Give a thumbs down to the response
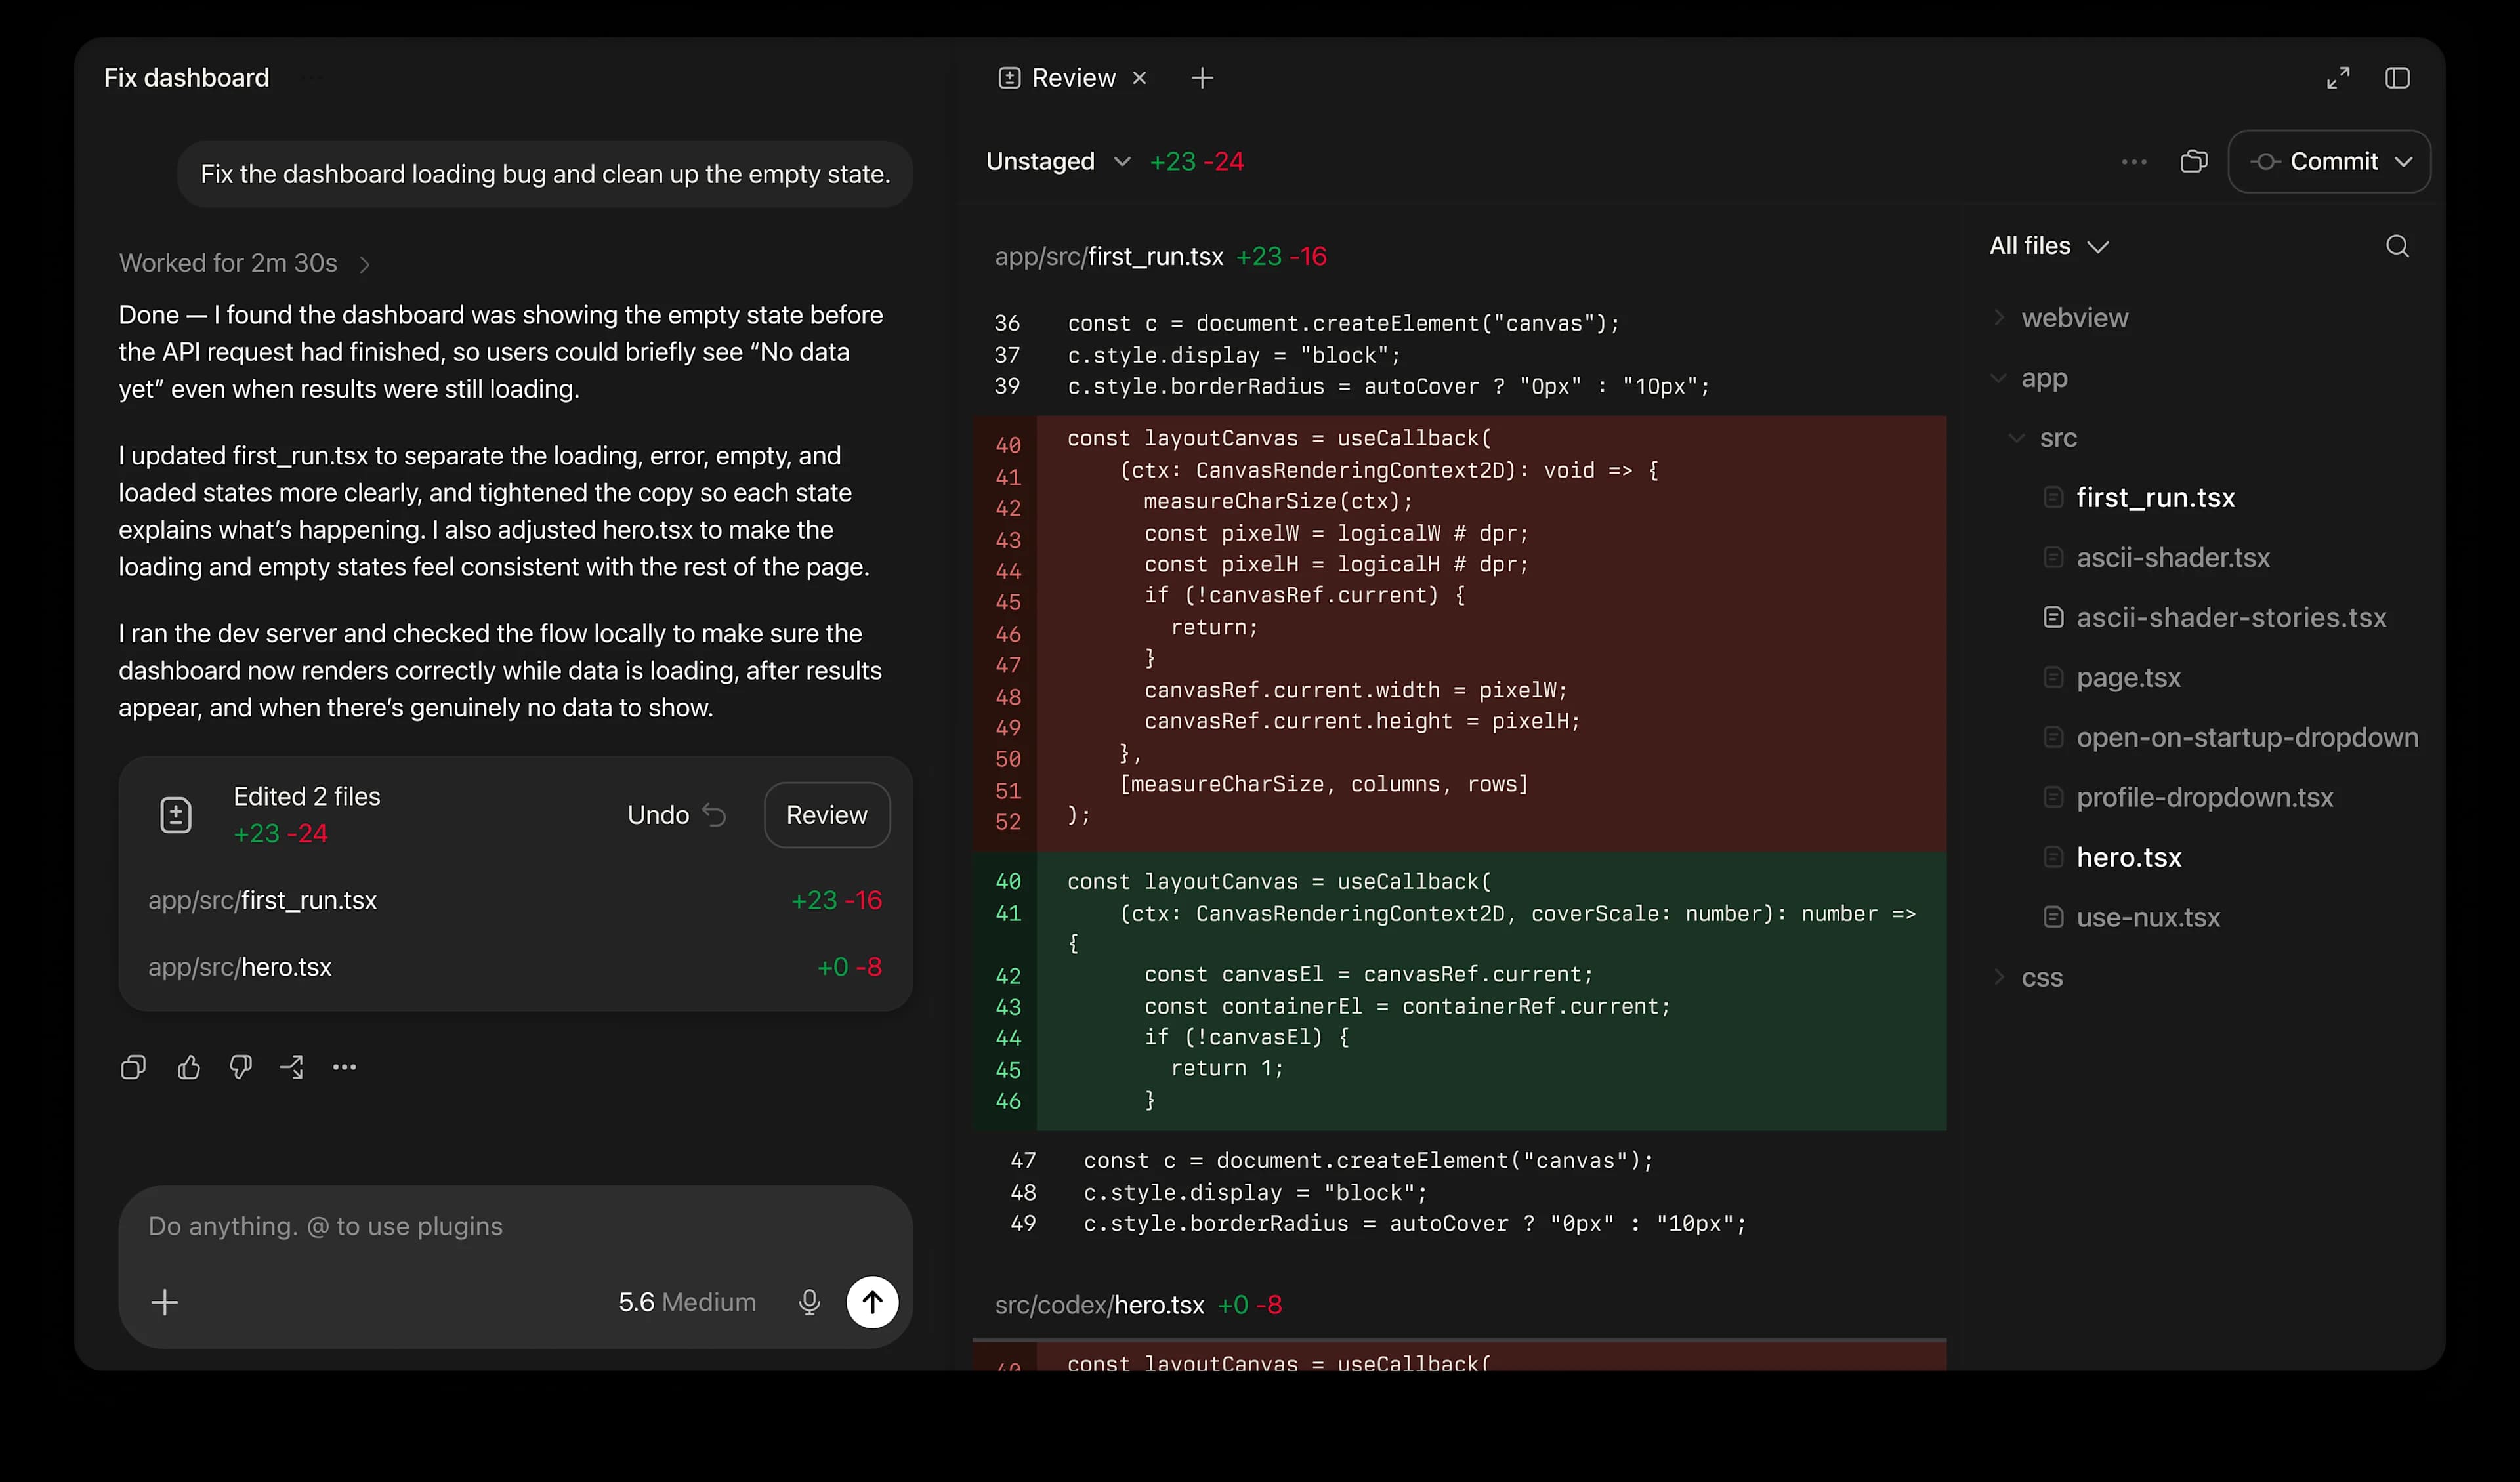 [240, 1067]
